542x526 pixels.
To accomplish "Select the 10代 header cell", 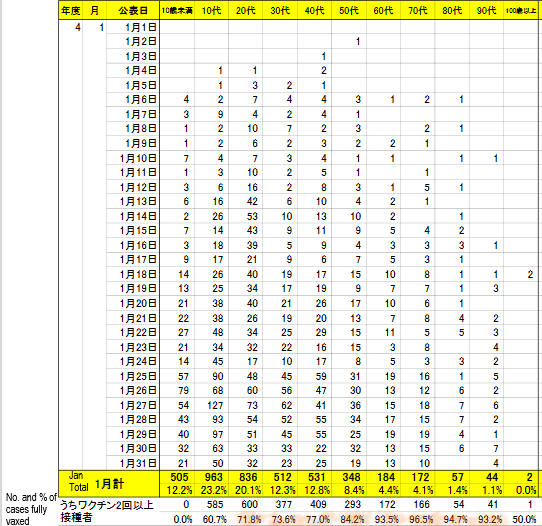I will (211, 10).
